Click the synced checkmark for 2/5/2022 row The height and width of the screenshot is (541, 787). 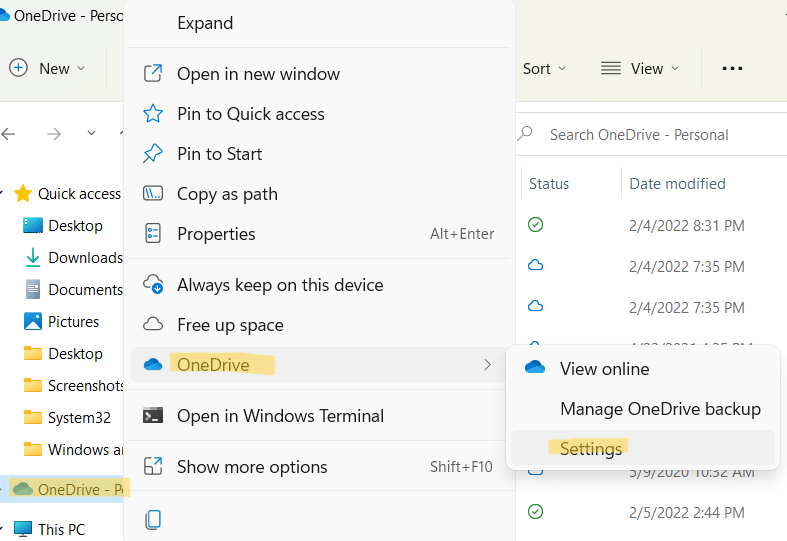(536, 511)
